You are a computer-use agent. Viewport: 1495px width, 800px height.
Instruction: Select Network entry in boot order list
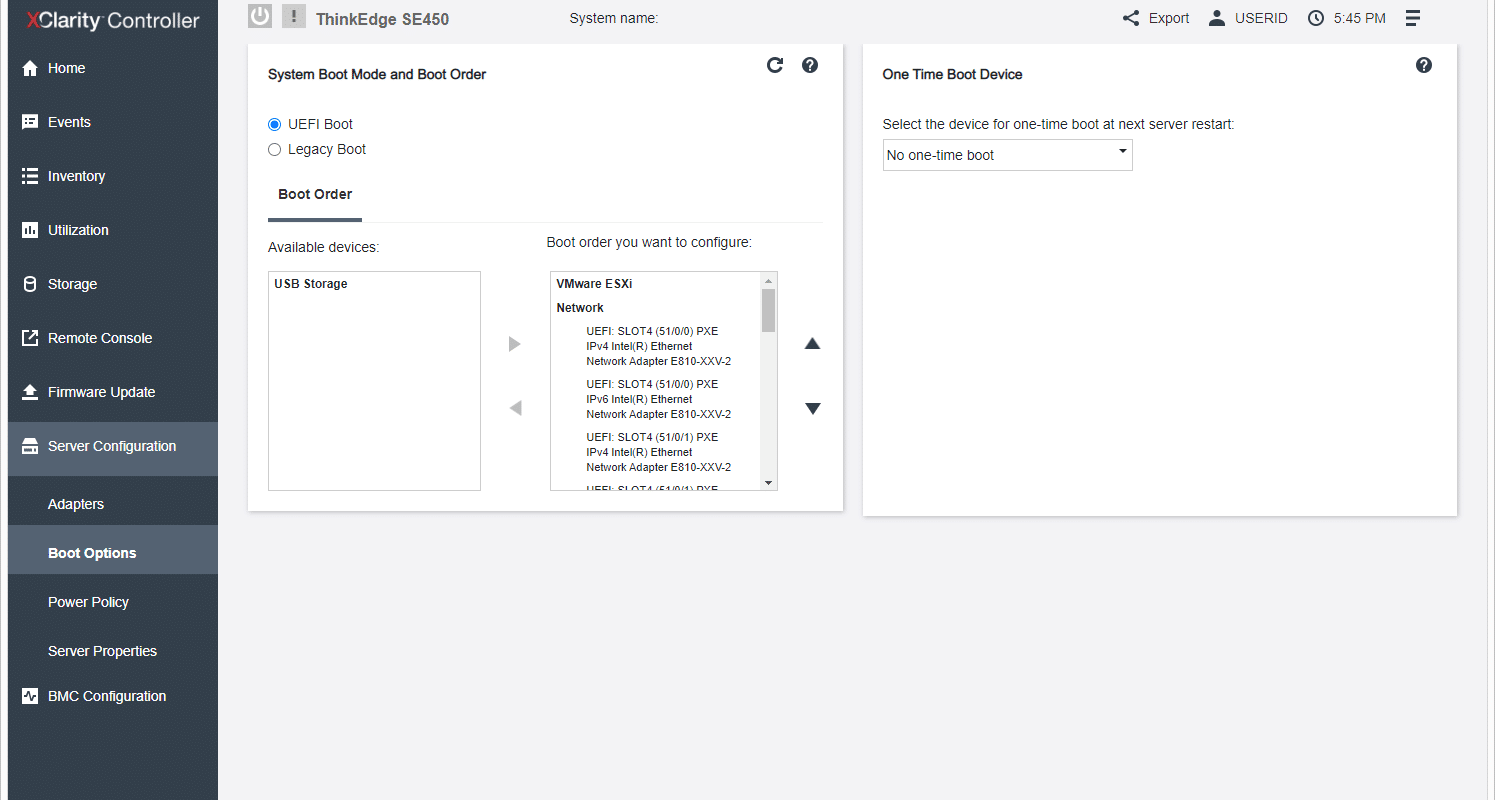pos(580,308)
